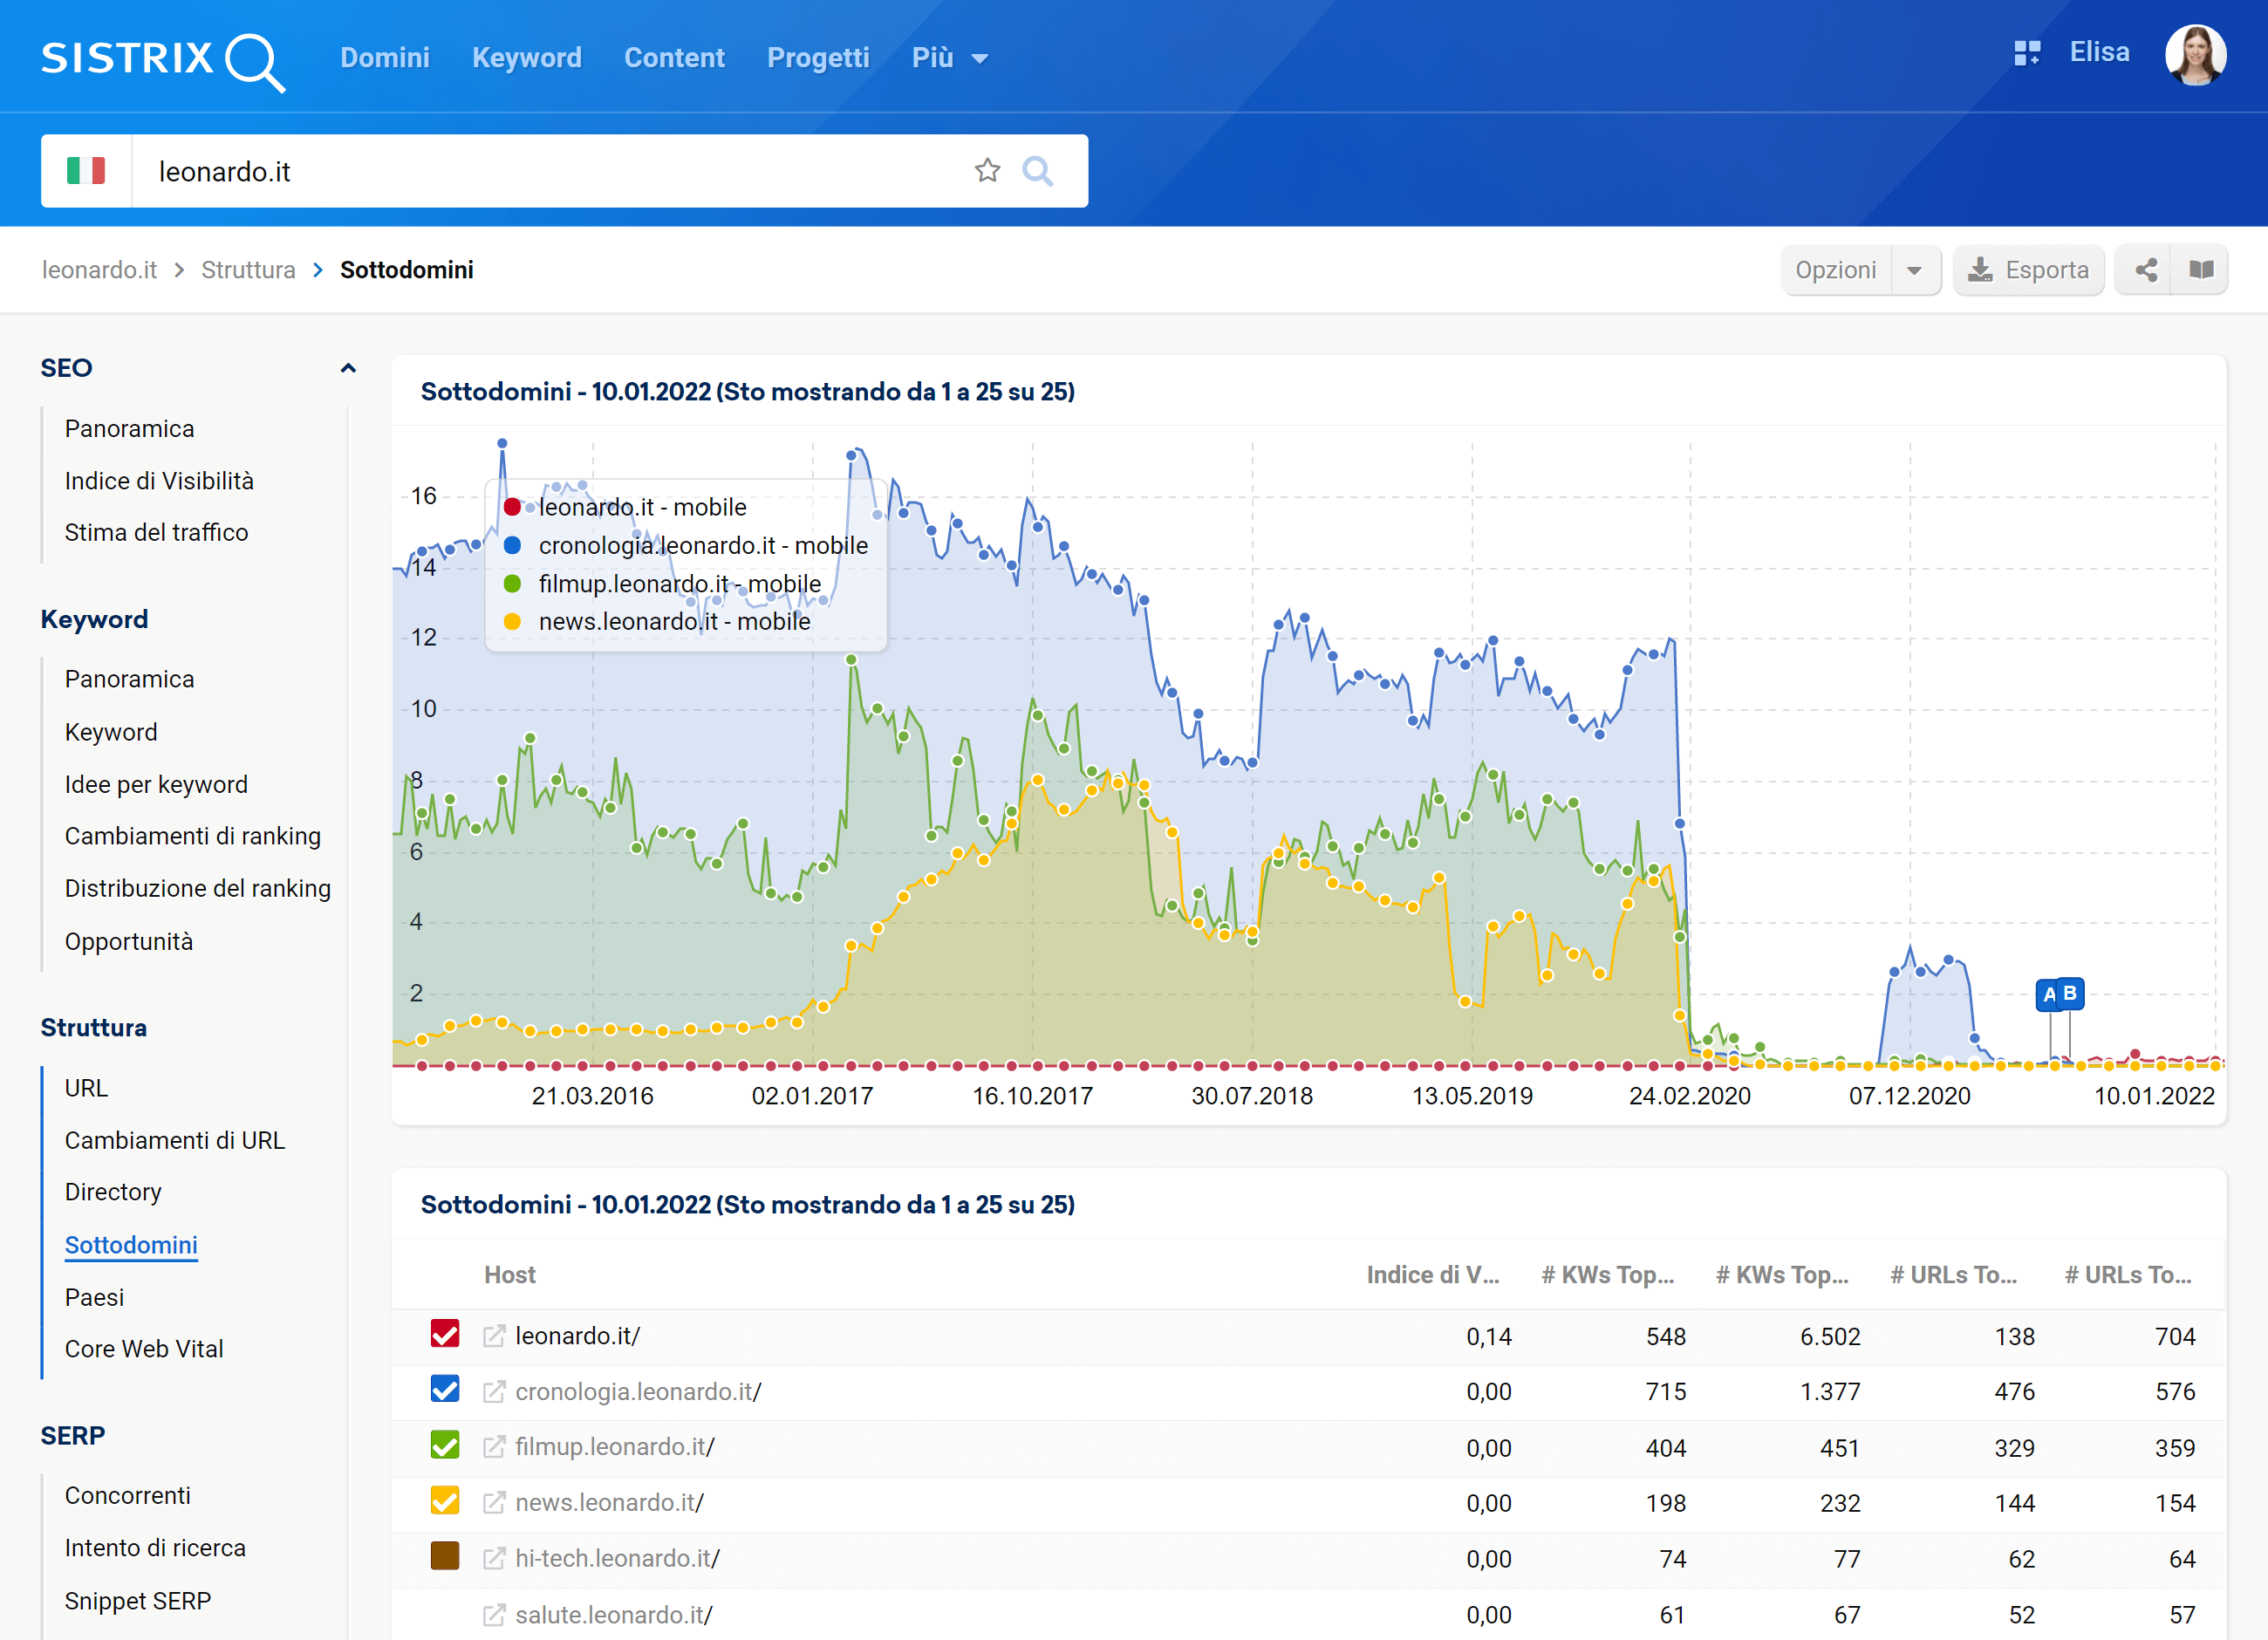Open Core Web Vital page

[144, 1350]
